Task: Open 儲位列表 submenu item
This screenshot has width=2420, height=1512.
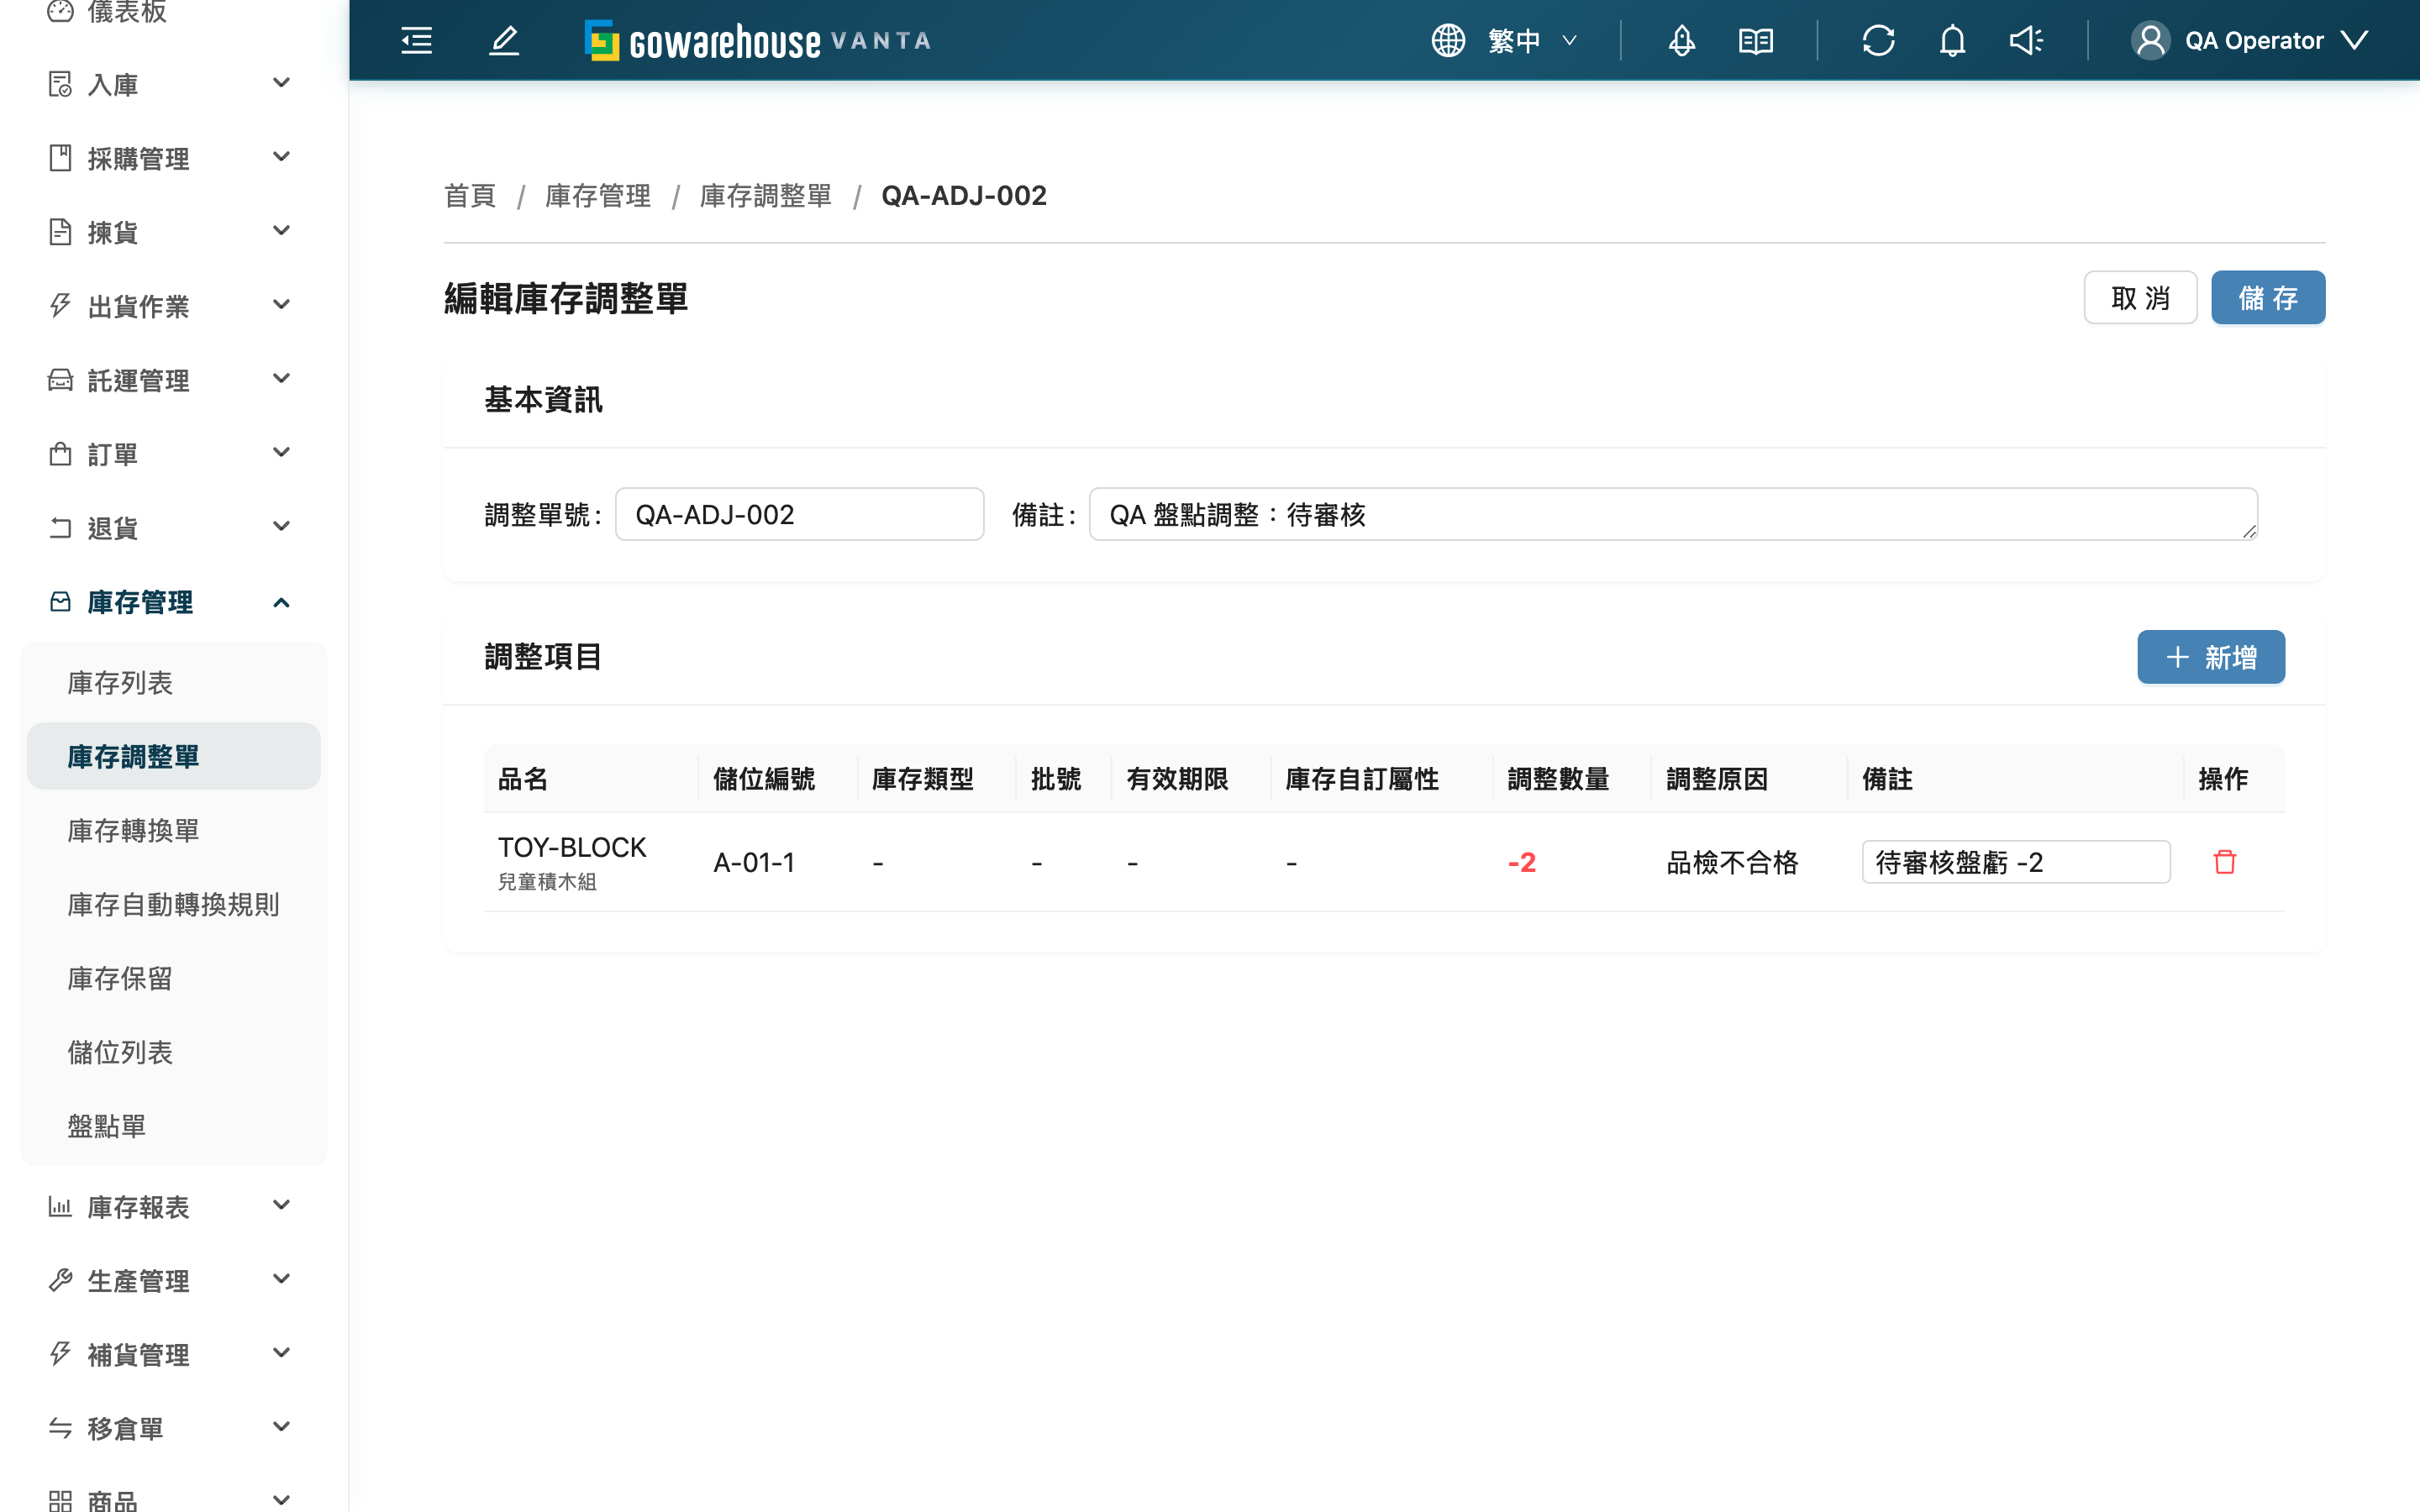Action: [x=174, y=1053]
